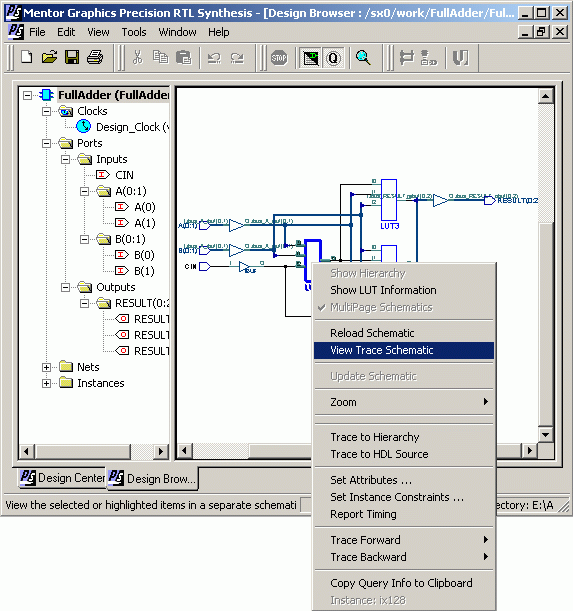Choose Copy Query Info to Clipboard
This screenshot has width=573, height=611.
(x=404, y=583)
